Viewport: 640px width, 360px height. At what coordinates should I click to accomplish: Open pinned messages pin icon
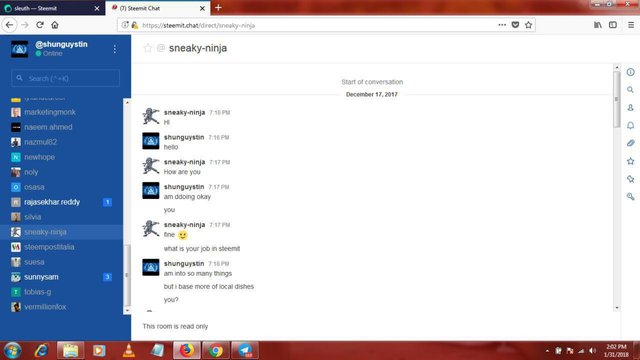click(631, 179)
